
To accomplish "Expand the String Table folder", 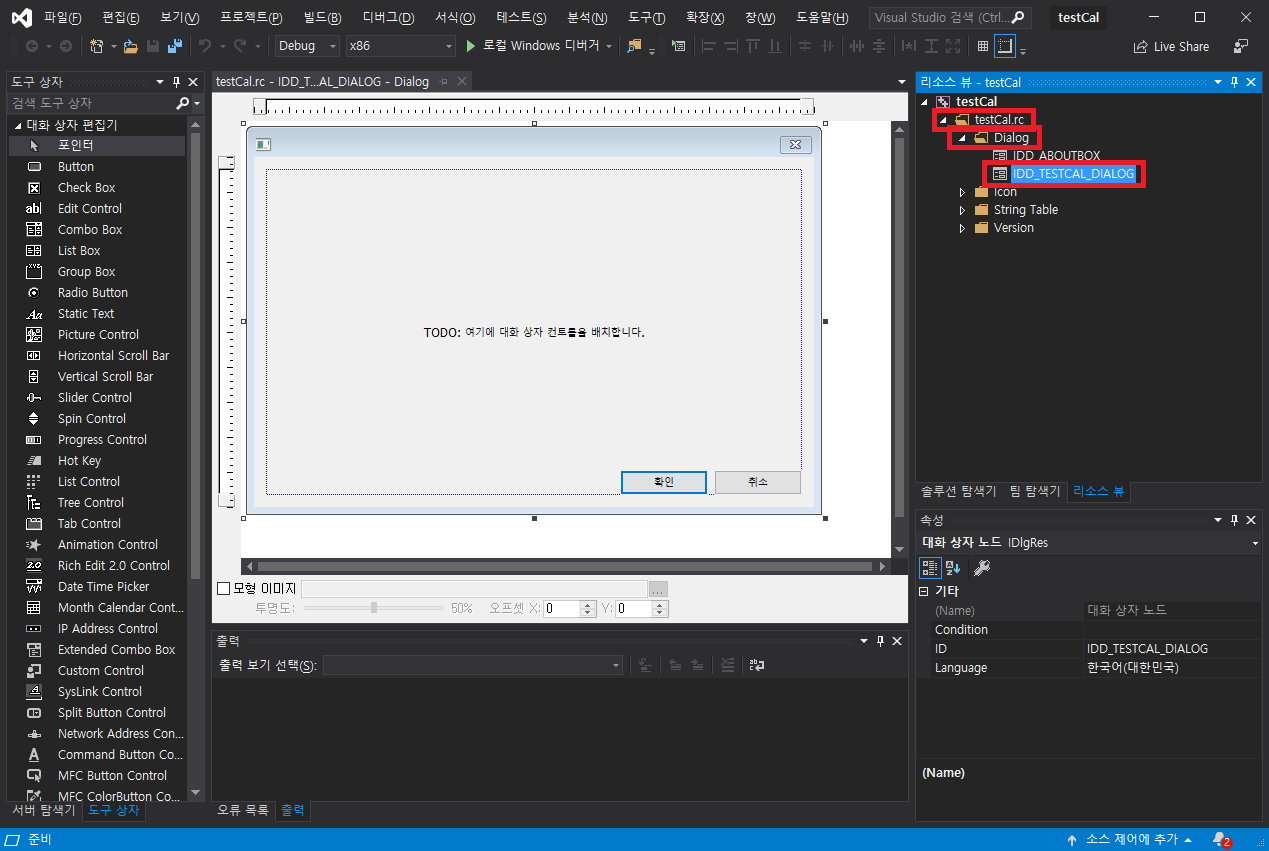I will point(963,209).
